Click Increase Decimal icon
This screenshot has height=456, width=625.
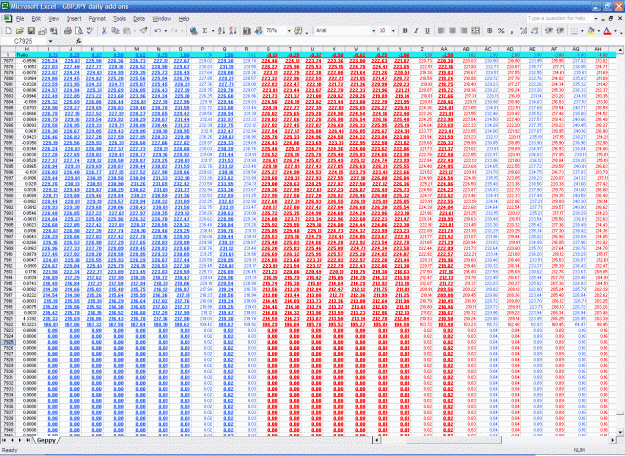[x=523, y=31]
